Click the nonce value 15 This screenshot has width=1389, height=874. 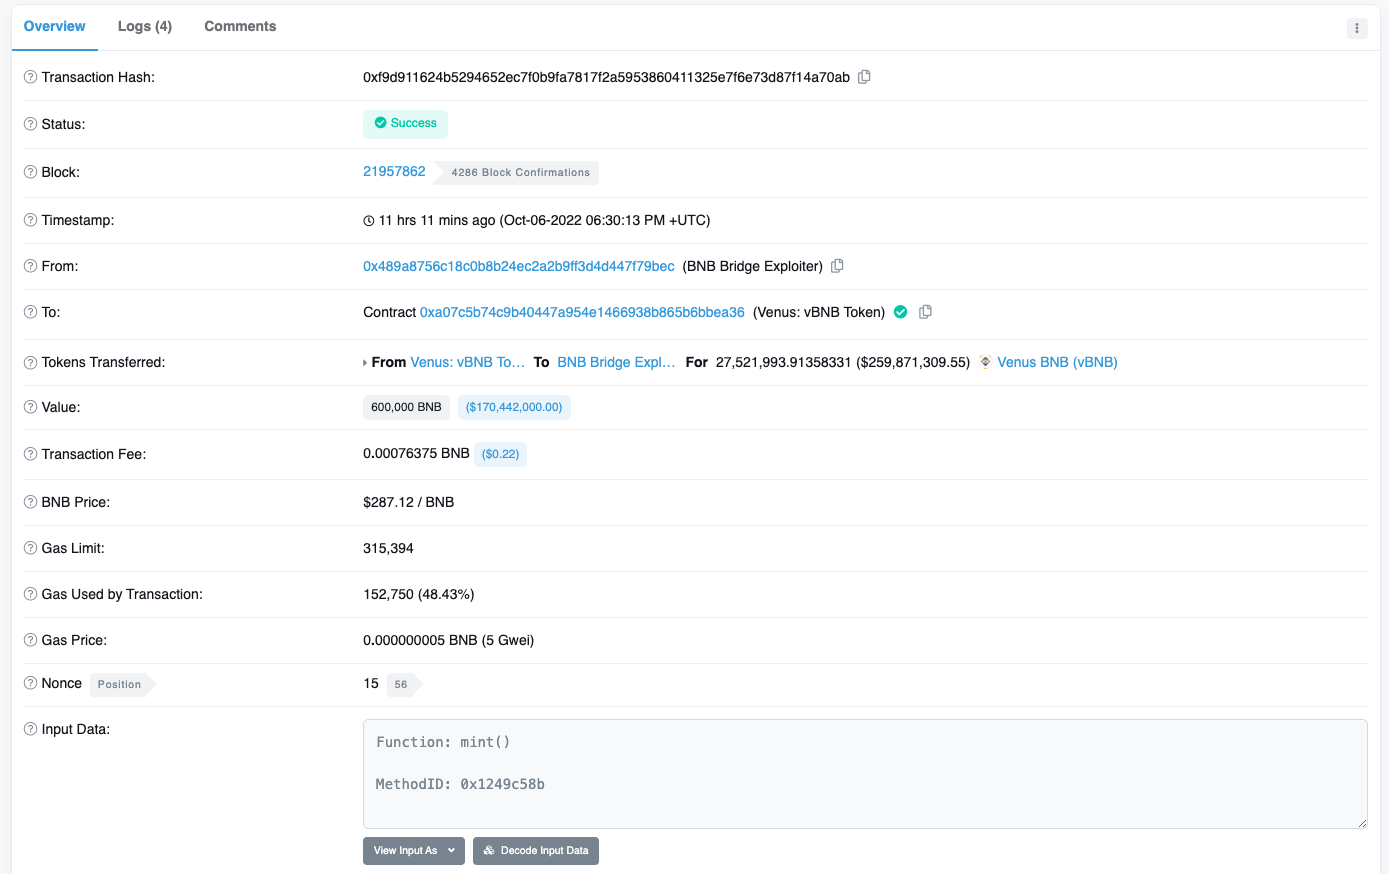pos(371,683)
